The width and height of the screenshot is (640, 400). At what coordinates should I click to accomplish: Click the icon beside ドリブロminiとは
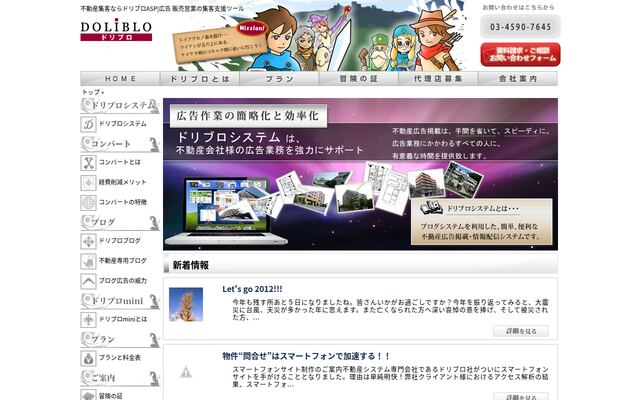pos(88,320)
